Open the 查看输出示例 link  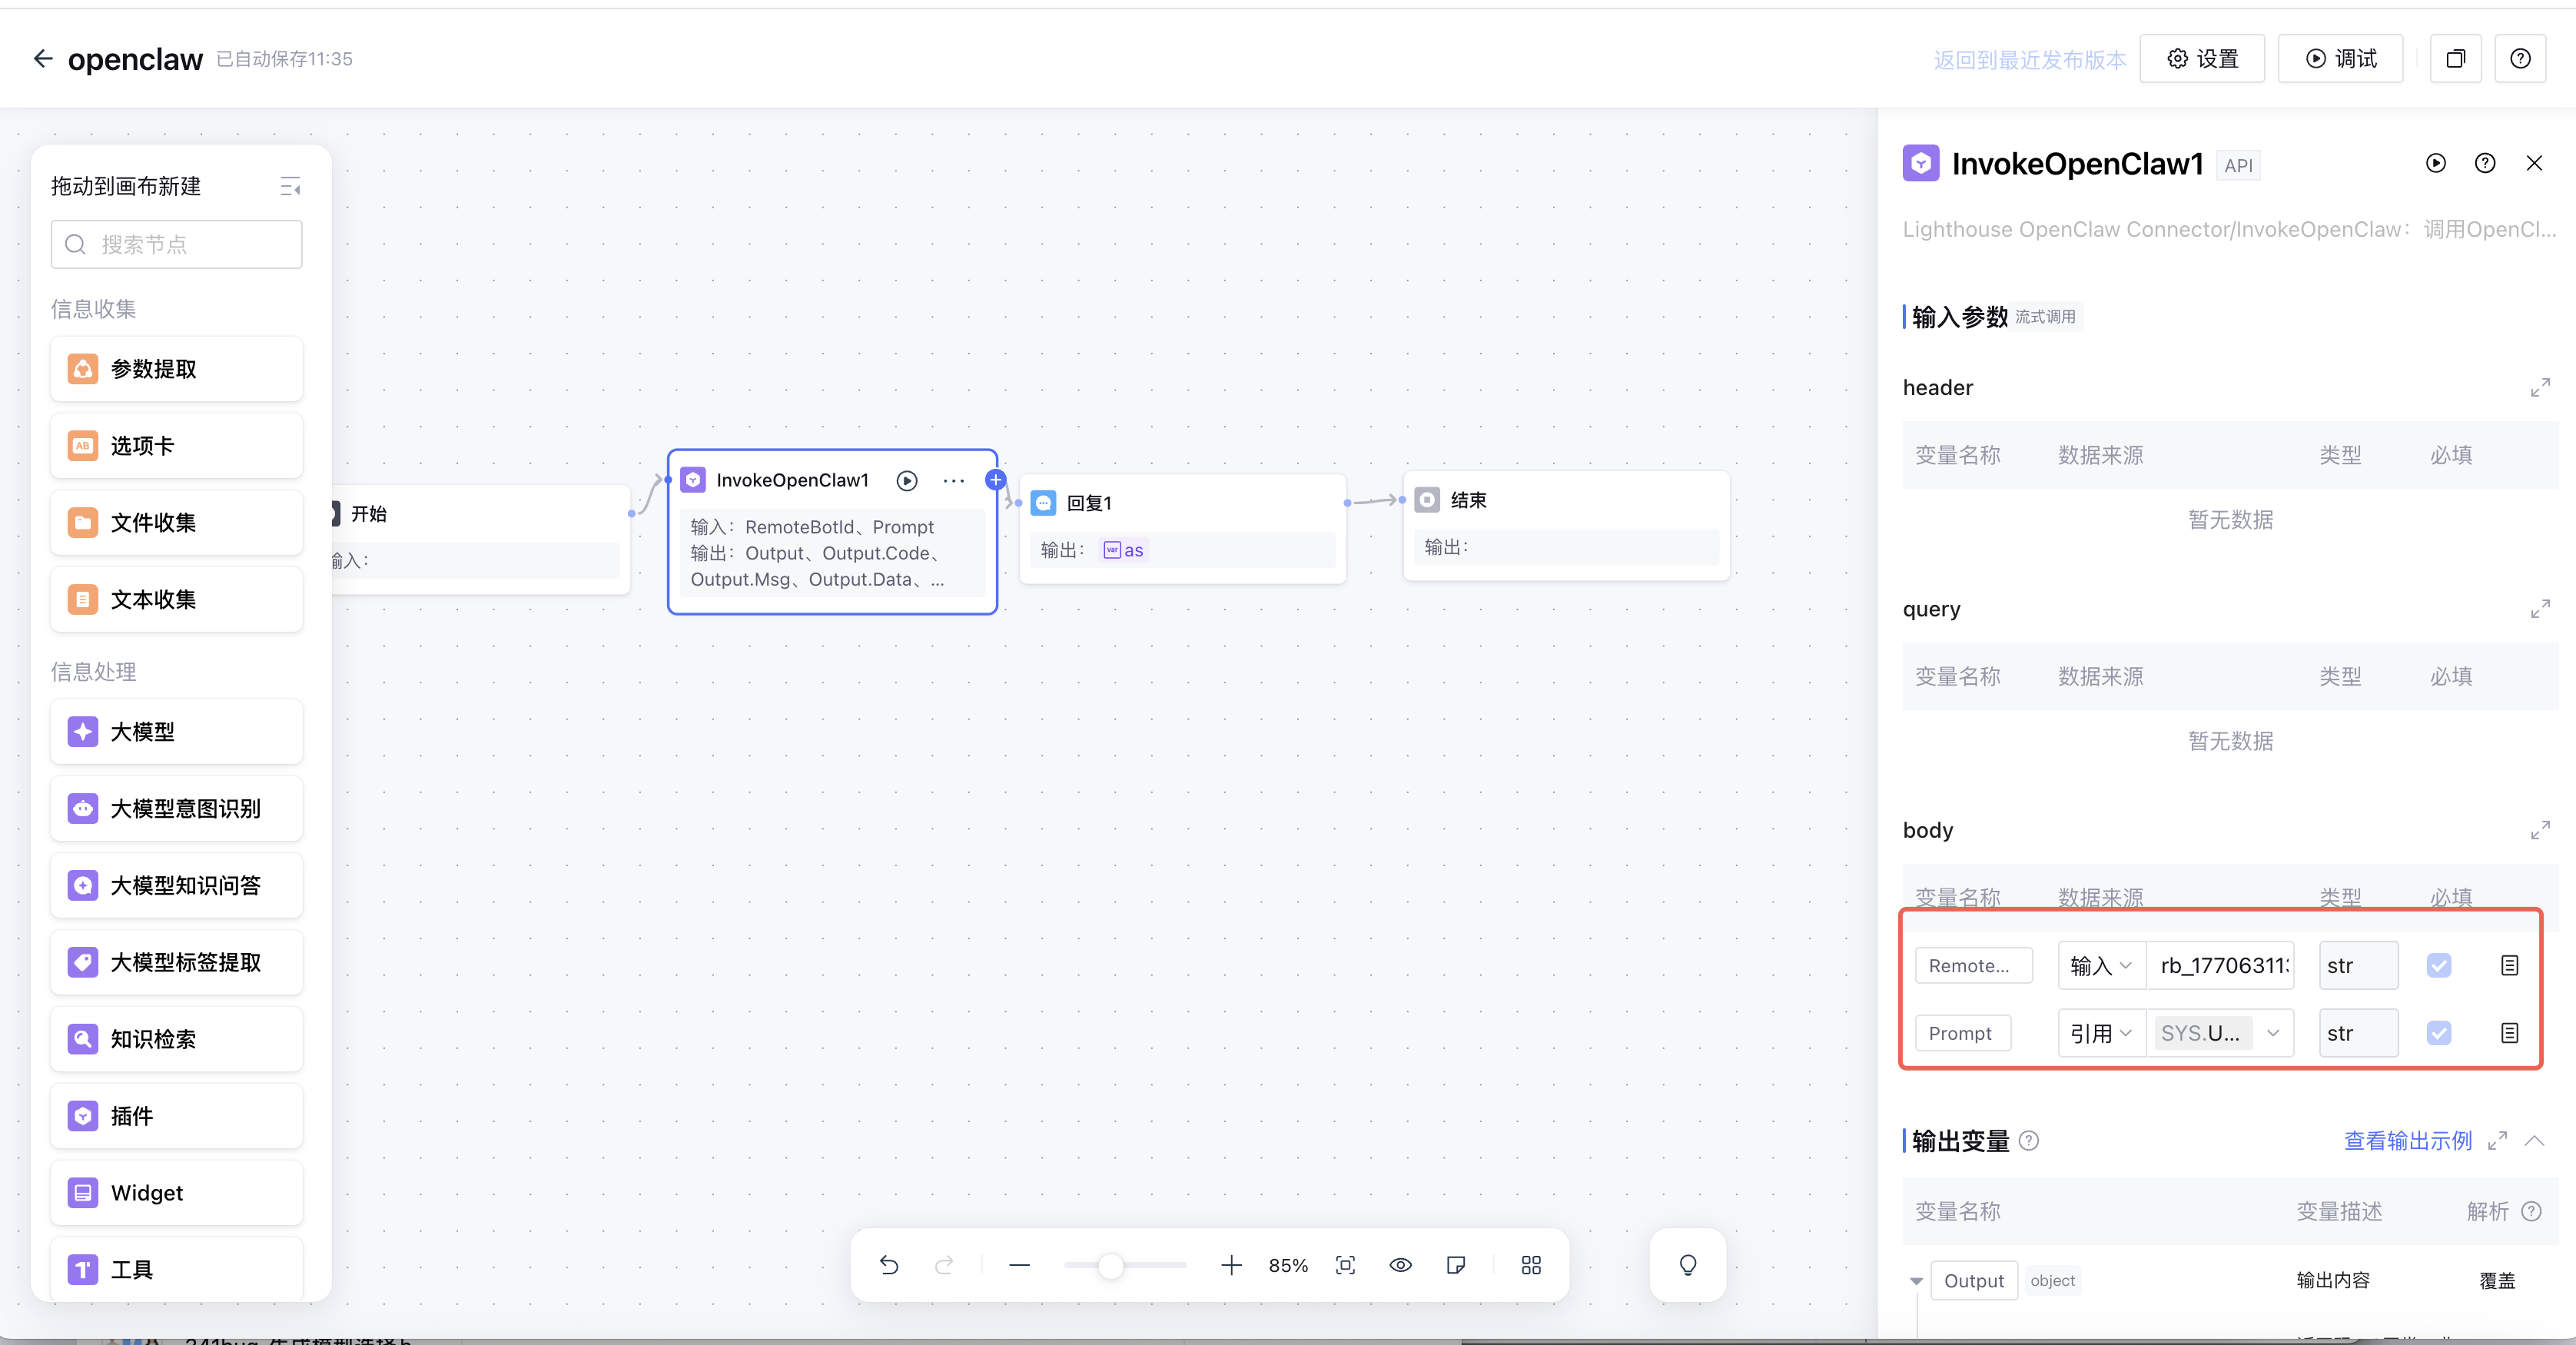[x=2407, y=1141]
